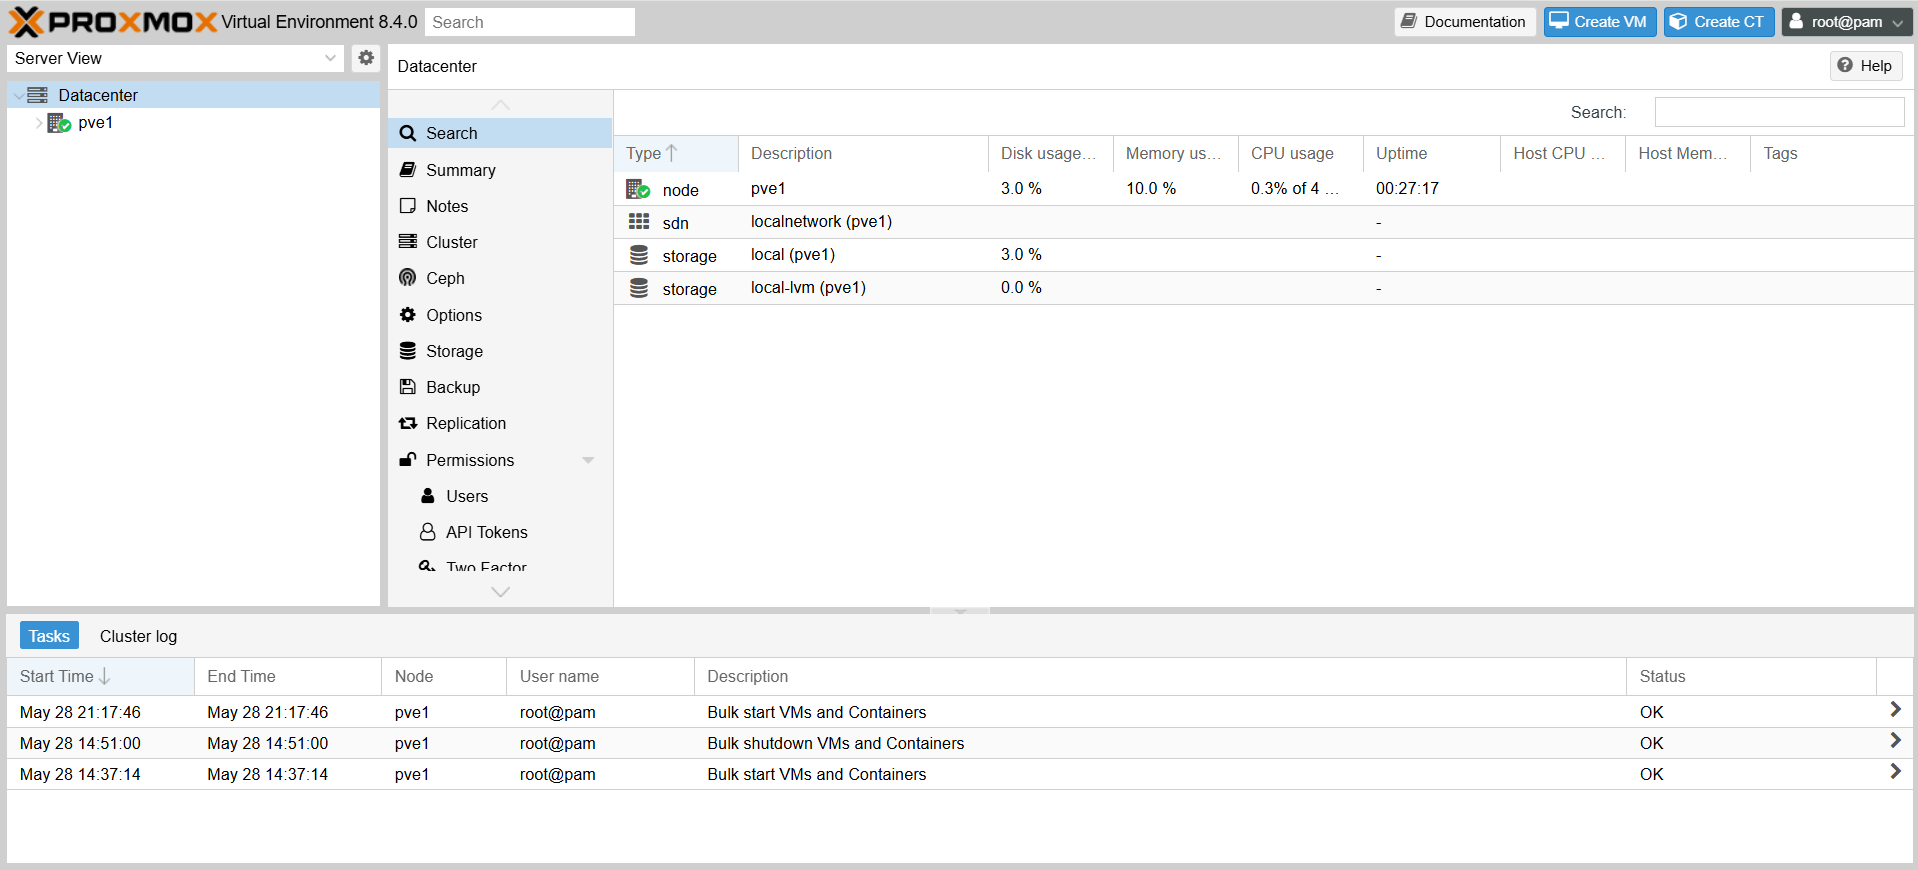Click the Backup floppy icon in menu
Viewport: 1918px width, 870px height.
click(408, 387)
